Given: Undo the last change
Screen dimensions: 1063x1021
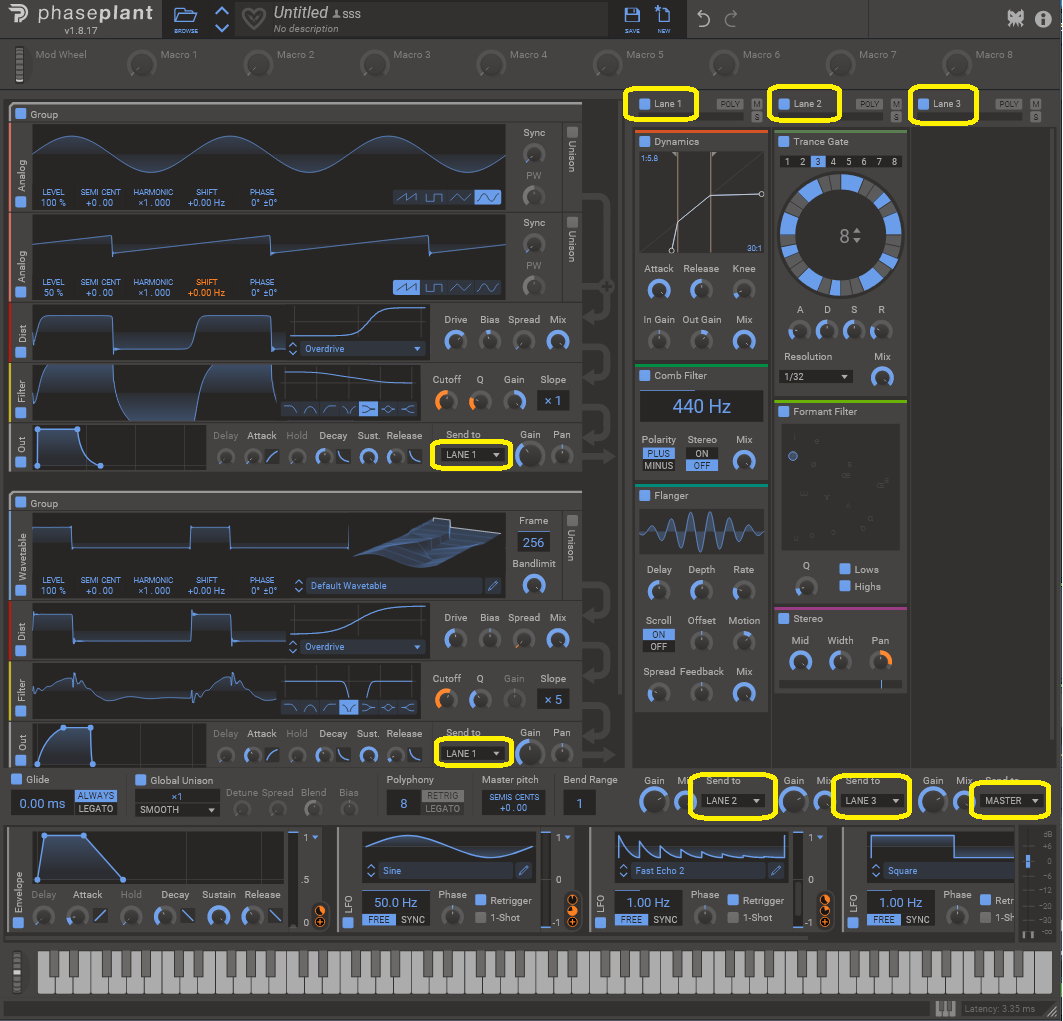Looking at the screenshot, I should 704,19.
